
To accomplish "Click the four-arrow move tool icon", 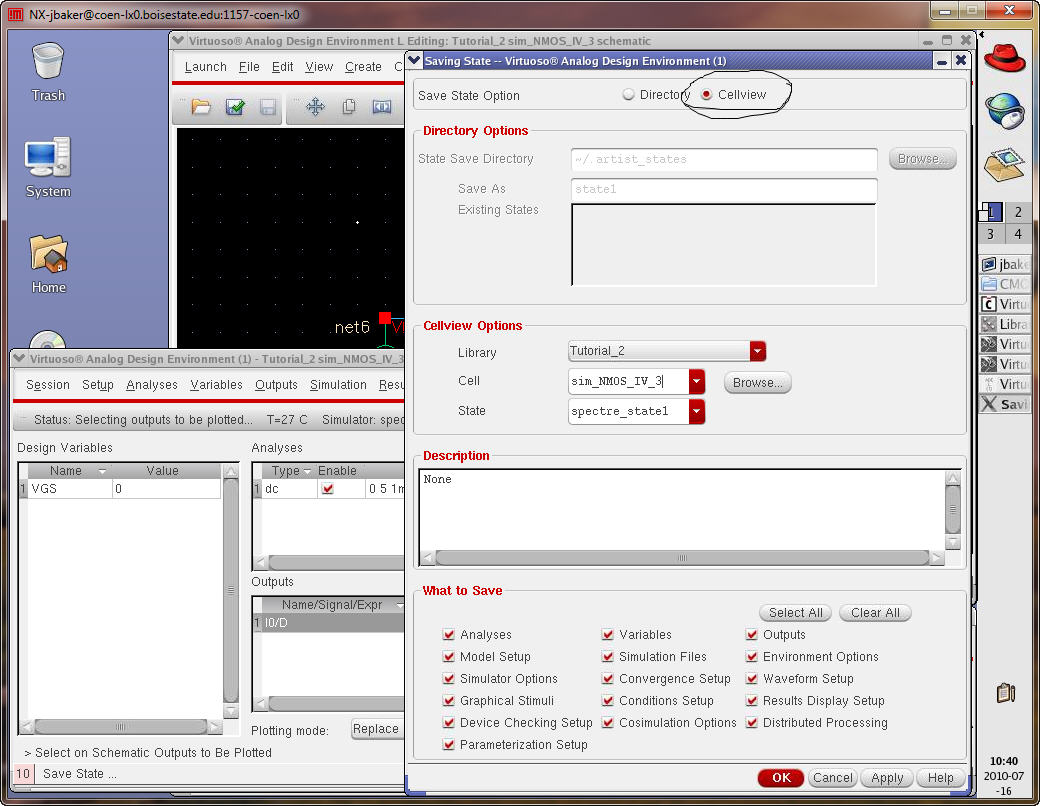I will tap(315, 107).
